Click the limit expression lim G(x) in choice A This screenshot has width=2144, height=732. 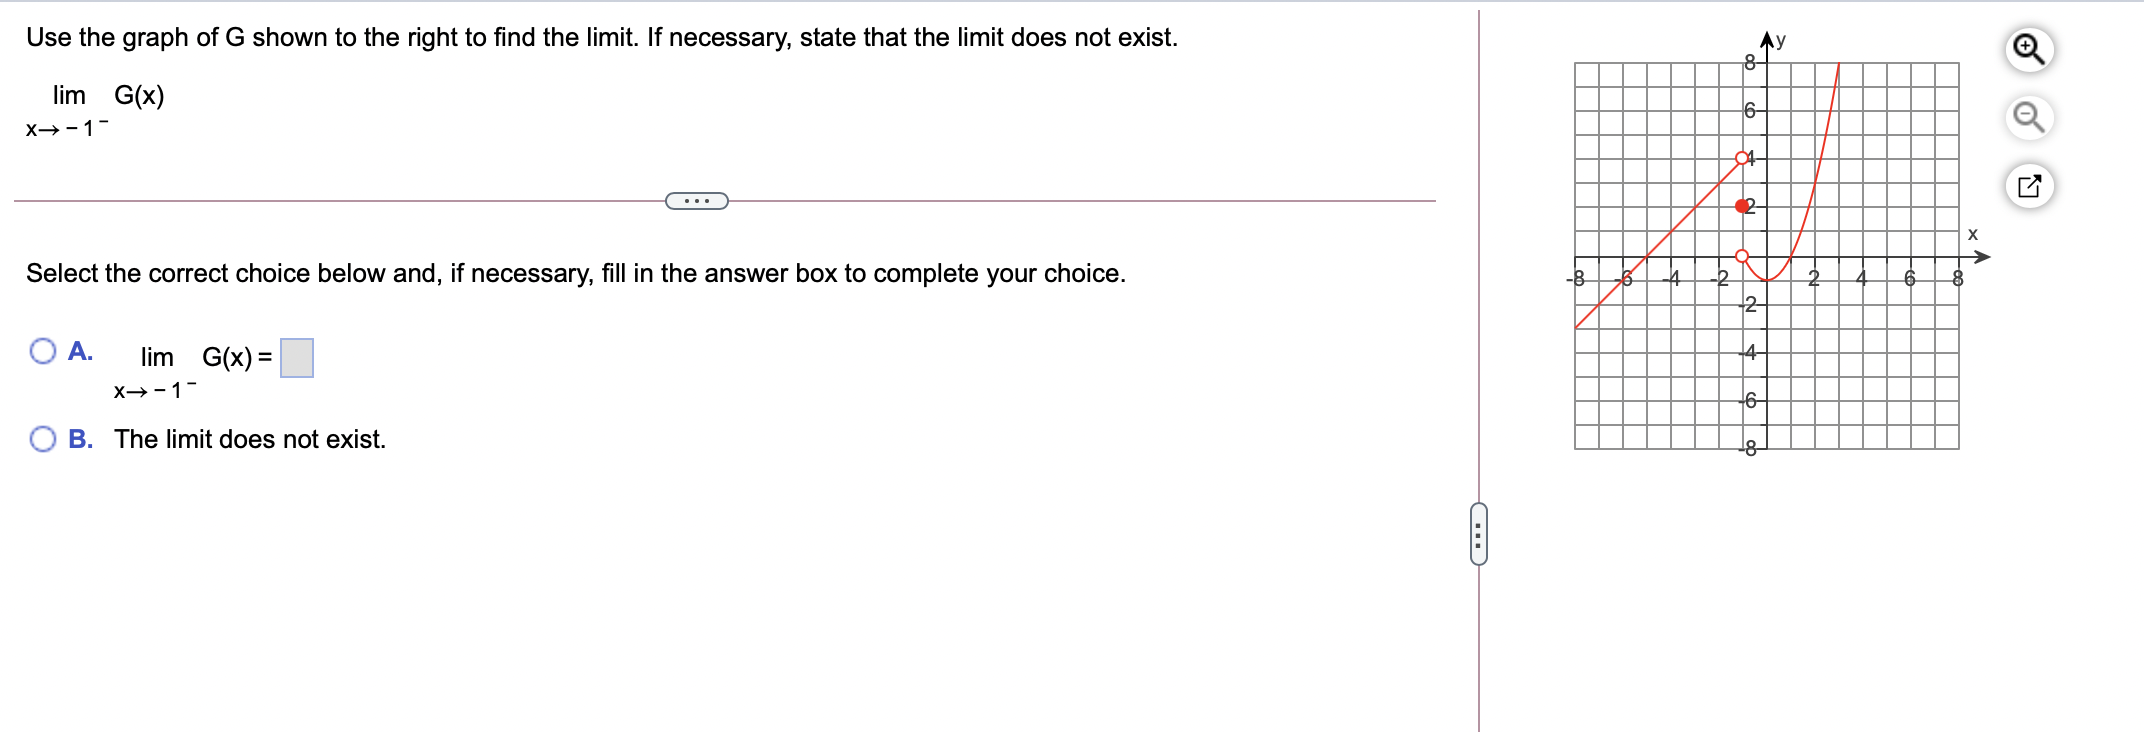(201, 357)
